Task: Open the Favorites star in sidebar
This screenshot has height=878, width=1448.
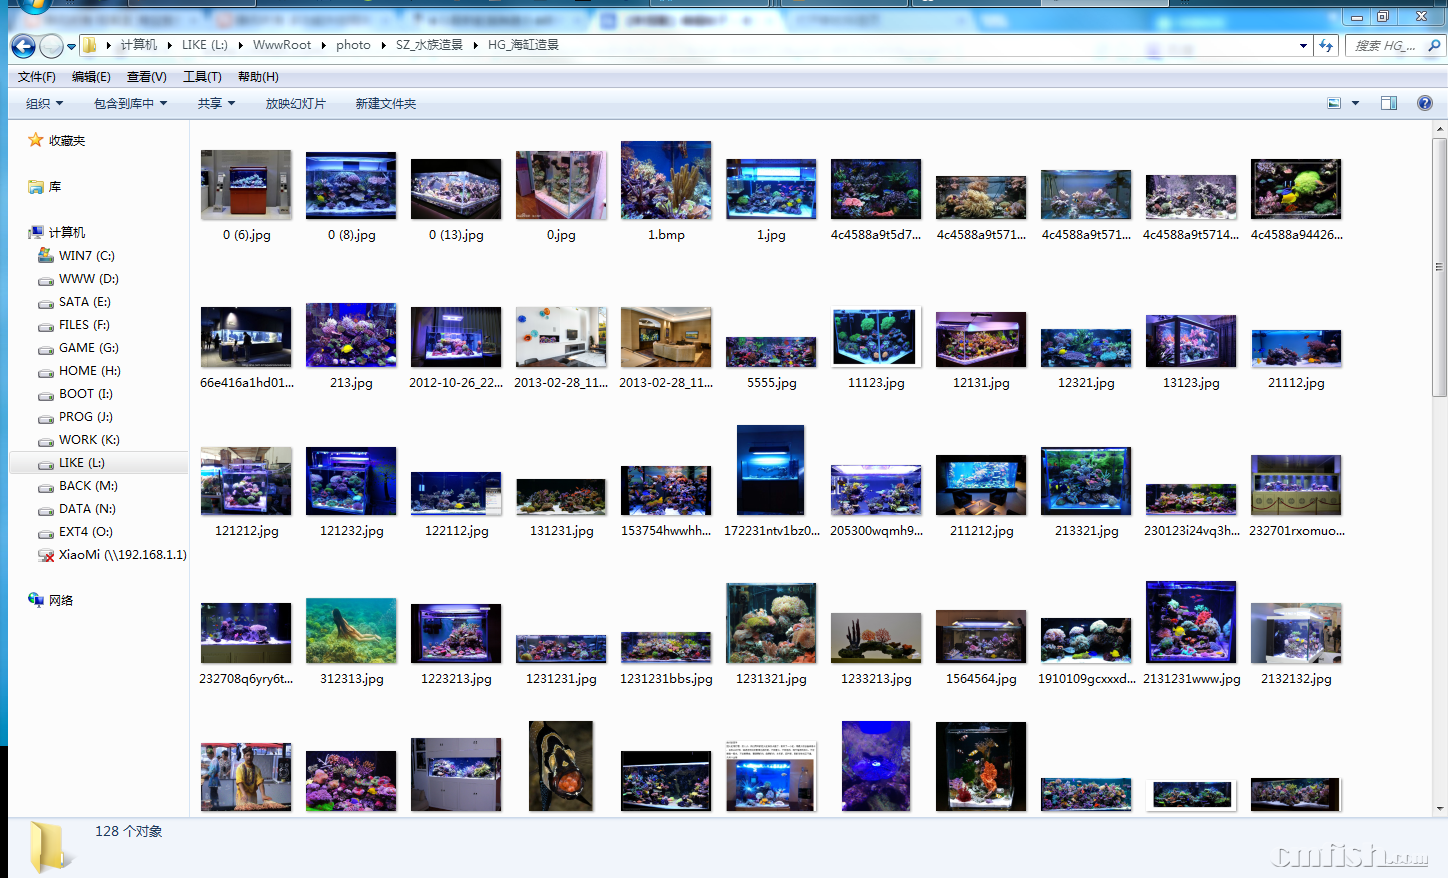Action: pos(36,141)
